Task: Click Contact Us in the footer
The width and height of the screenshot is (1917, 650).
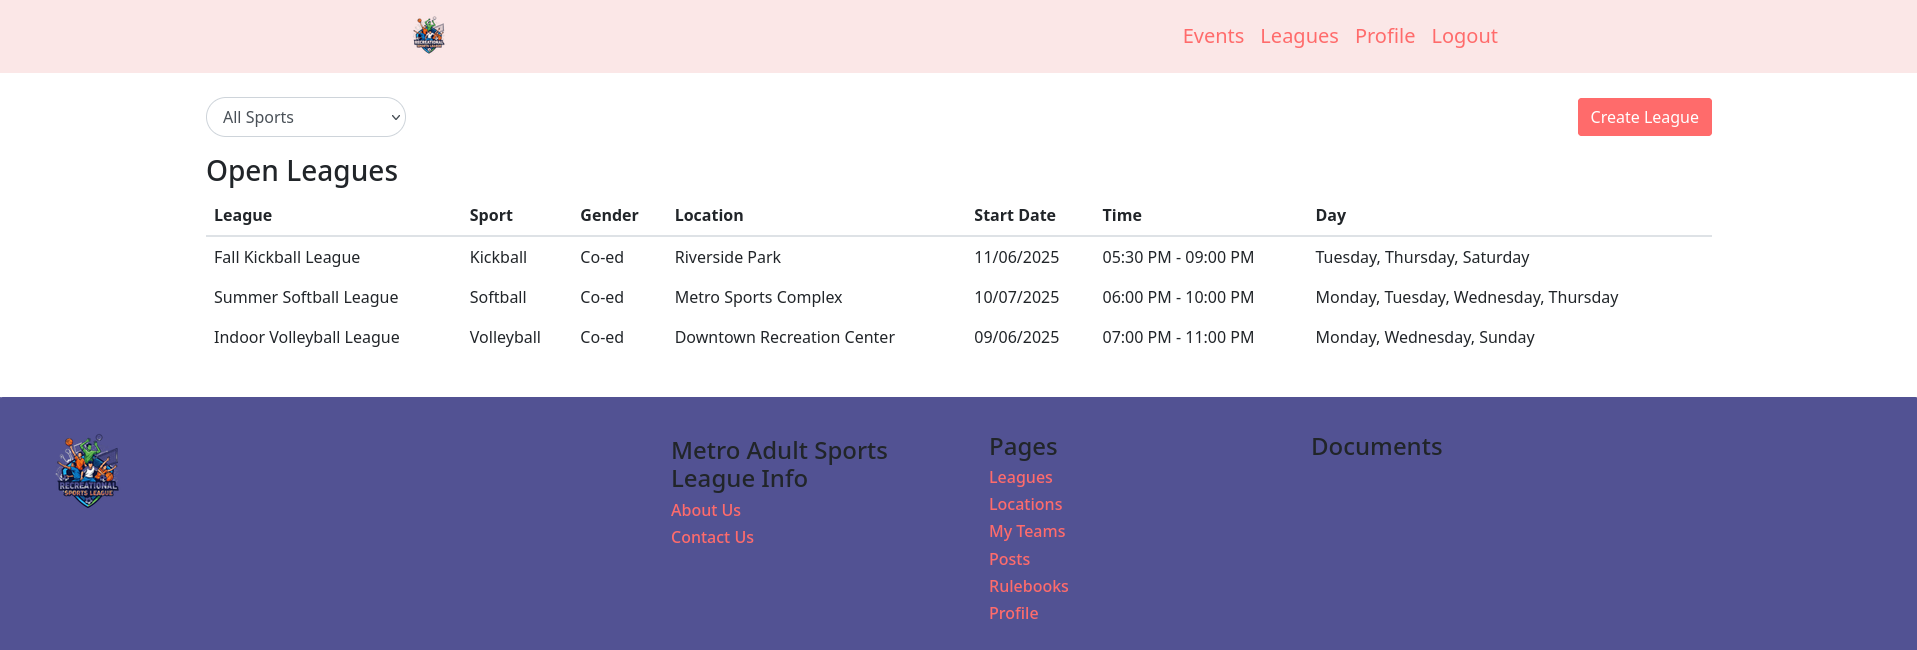Action: [712, 537]
